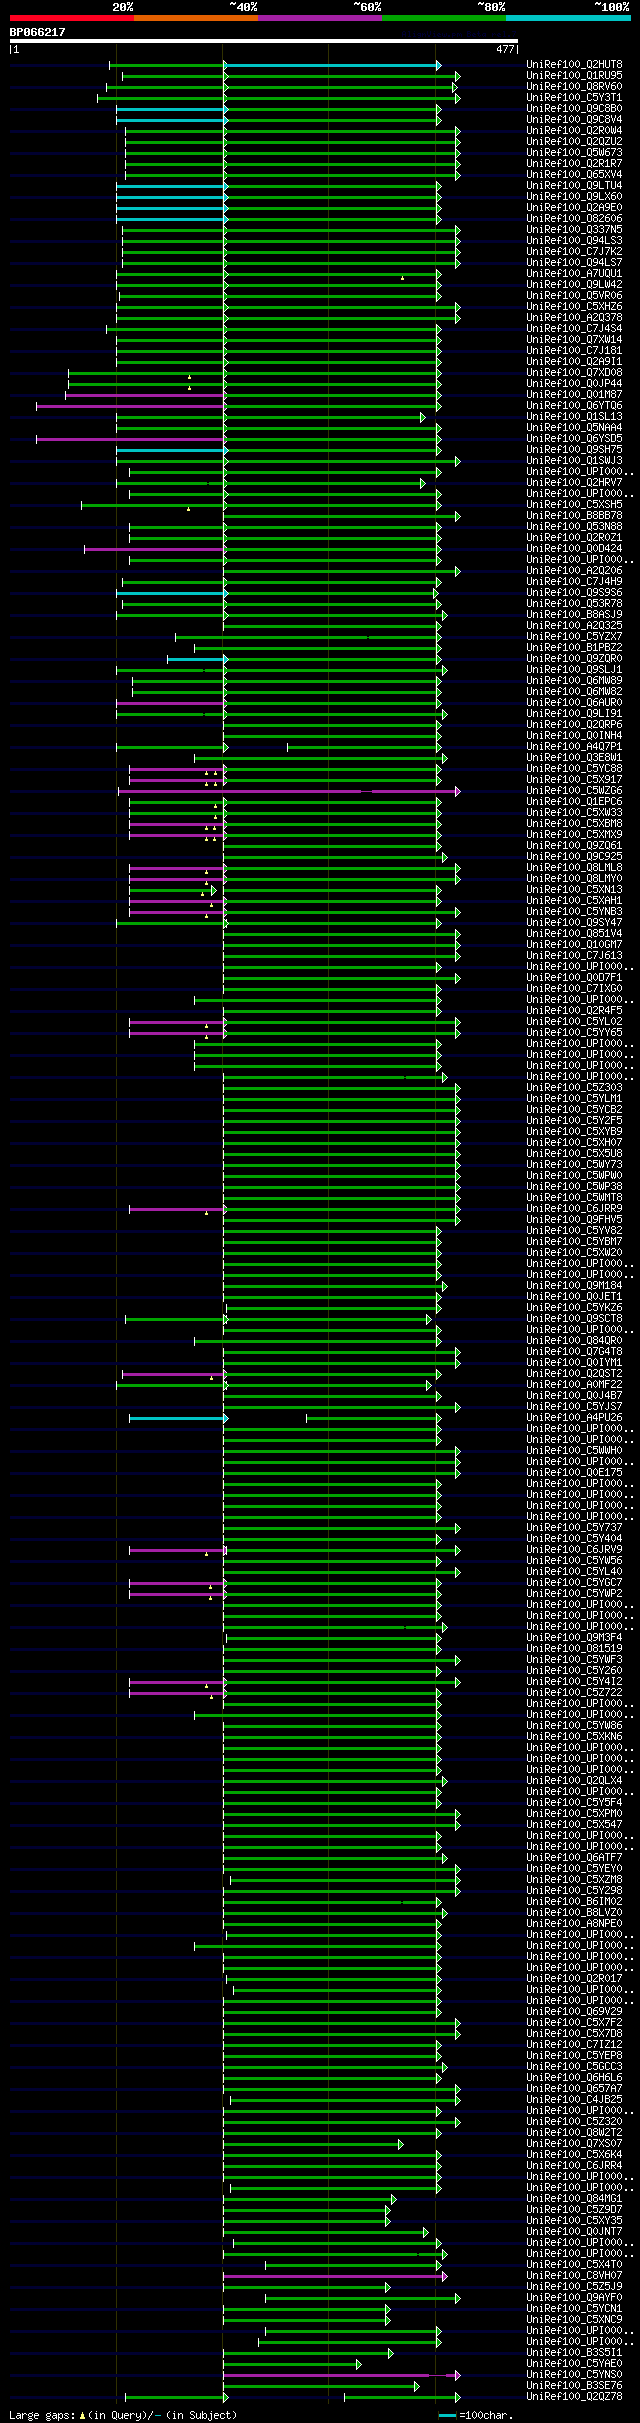Click UniRef100_B1PBZ2 hit text
The height and width of the screenshot is (2423, 640).
click(574, 648)
